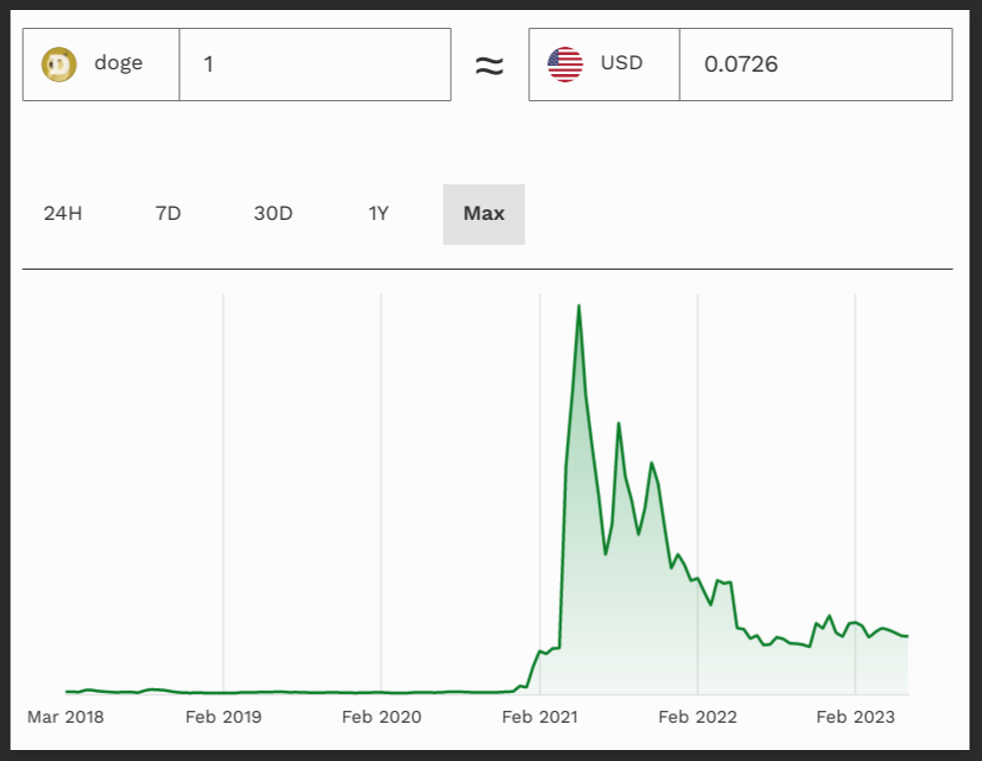Switch to the 24H time range
This screenshot has width=982, height=761.
(62, 213)
